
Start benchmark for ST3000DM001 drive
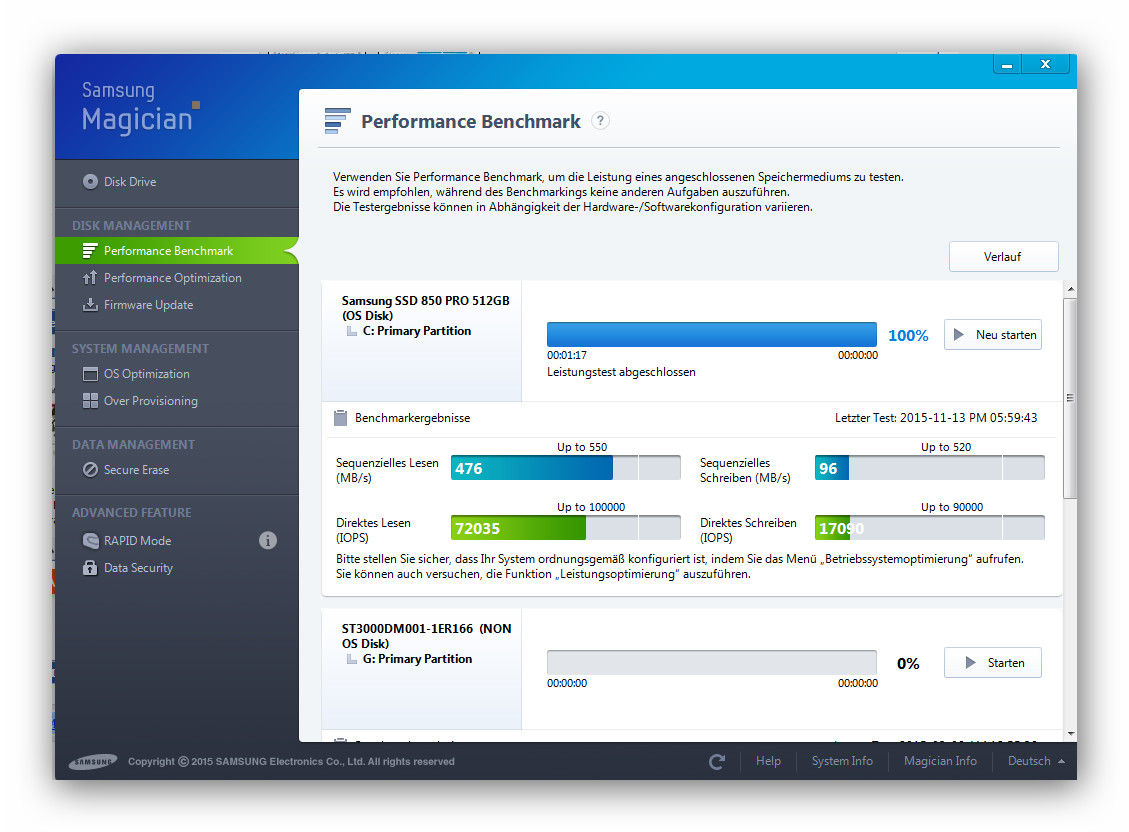993,663
